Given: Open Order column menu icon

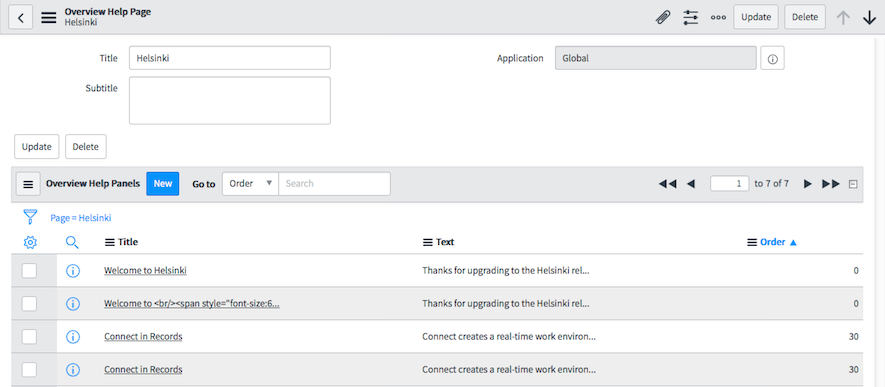Looking at the screenshot, I should (x=752, y=242).
